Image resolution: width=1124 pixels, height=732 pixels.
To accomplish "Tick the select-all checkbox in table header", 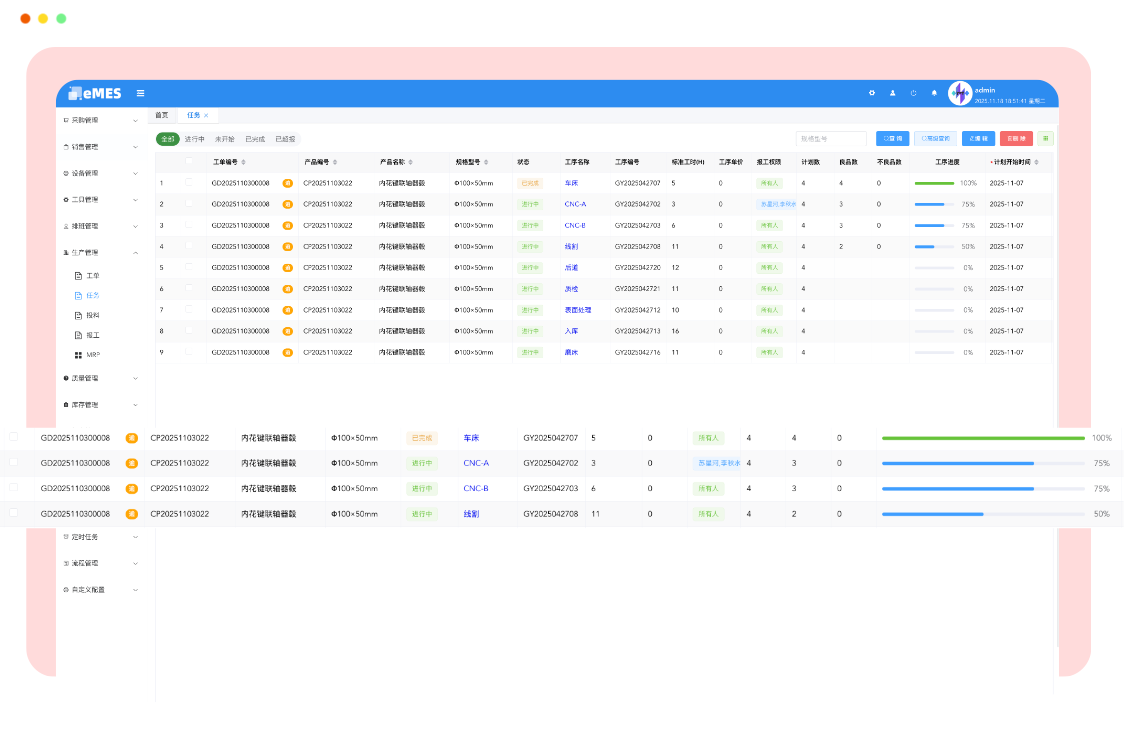I will click(x=189, y=161).
